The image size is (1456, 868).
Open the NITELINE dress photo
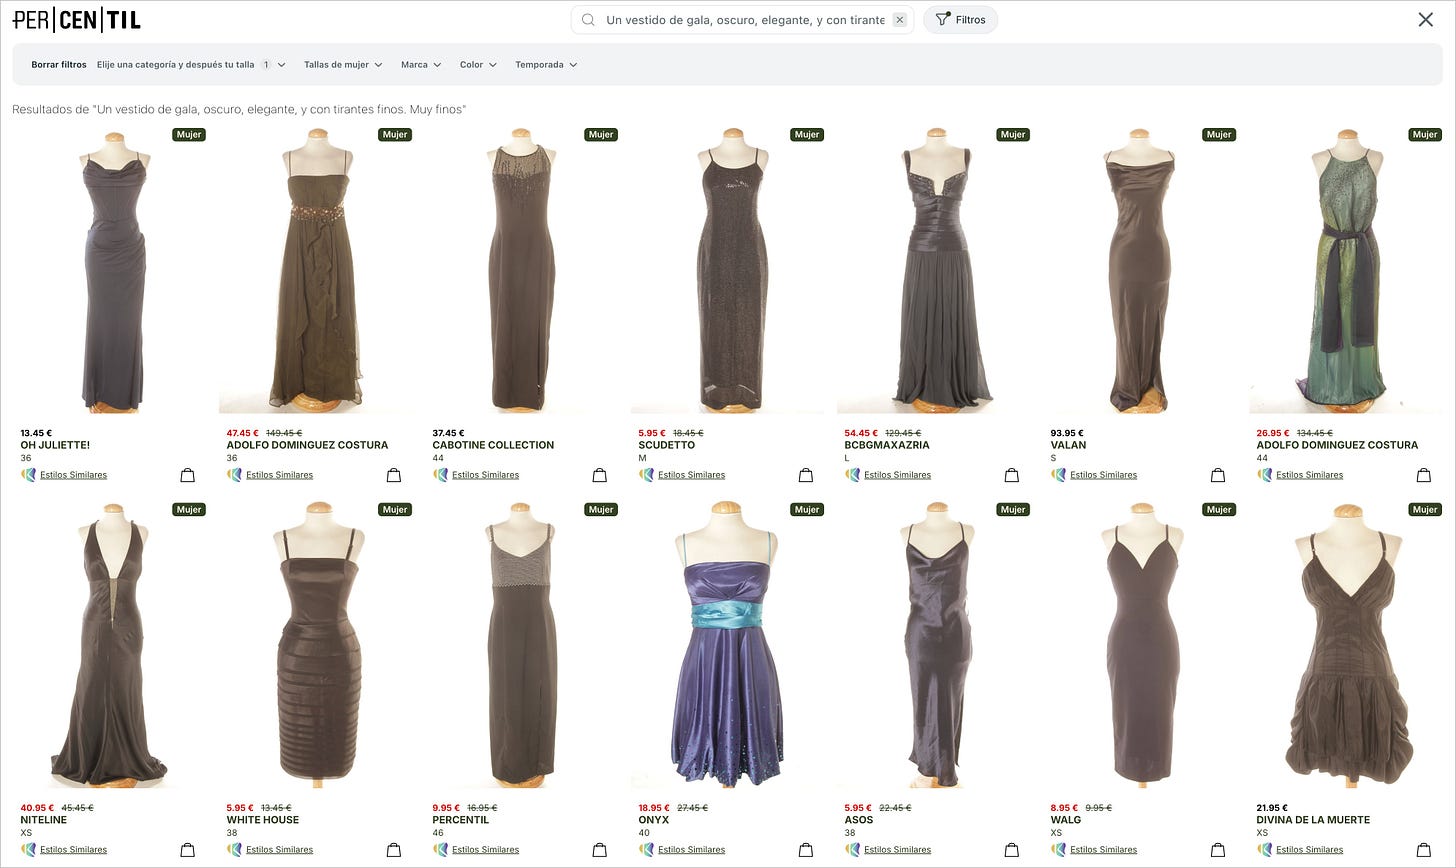[110, 645]
